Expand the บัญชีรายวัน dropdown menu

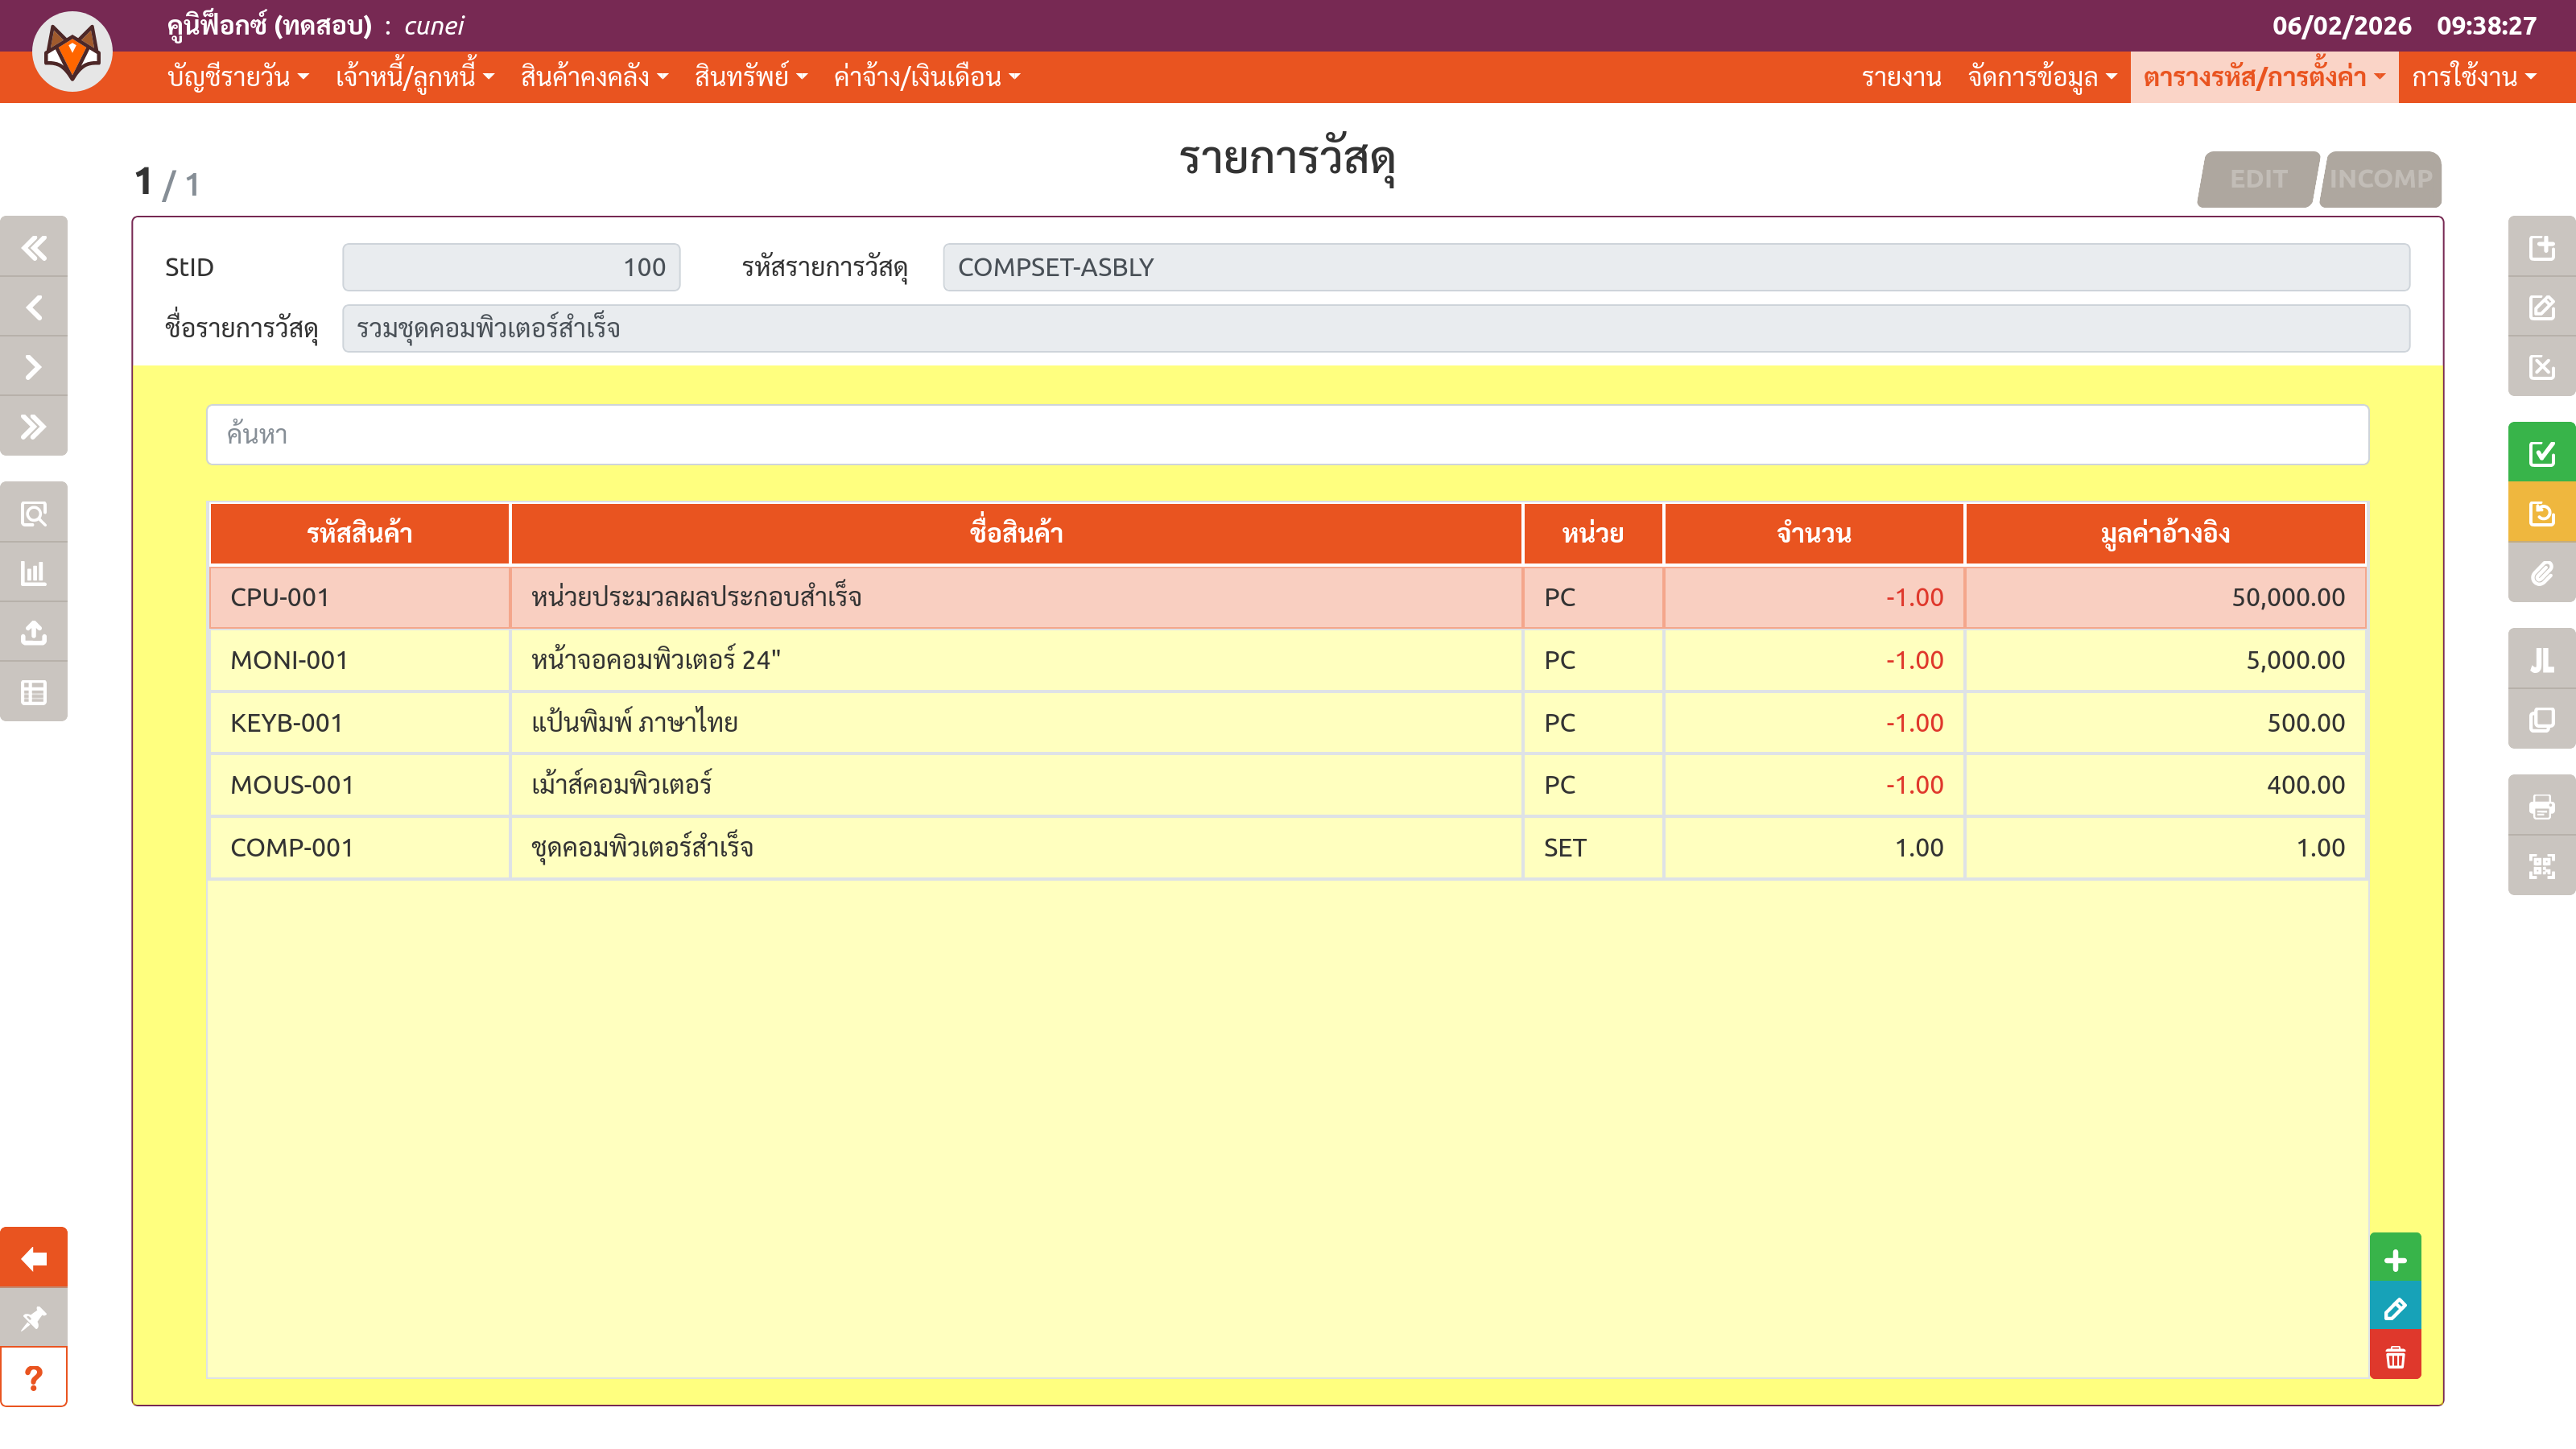click(238, 77)
